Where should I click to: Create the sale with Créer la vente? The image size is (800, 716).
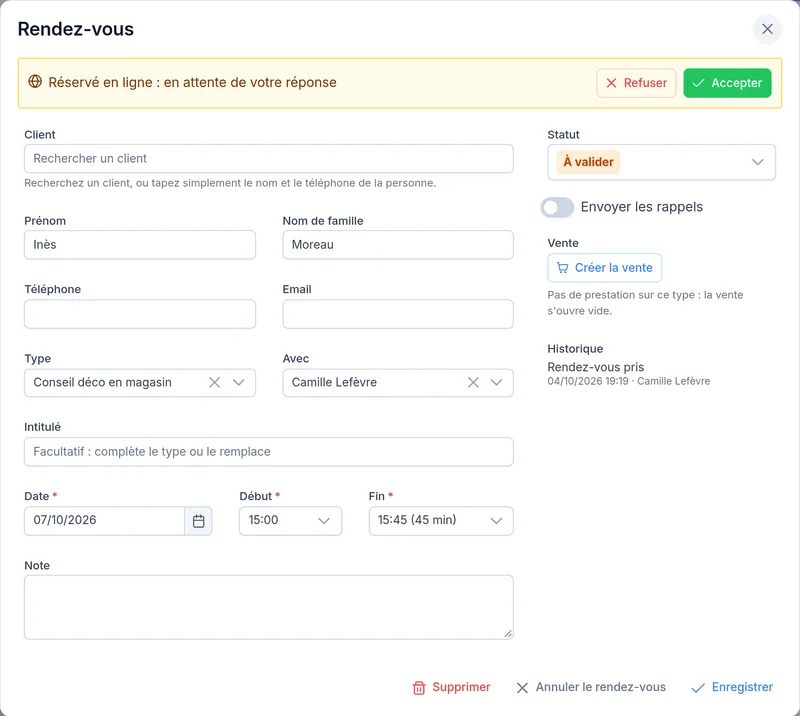[605, 268]
